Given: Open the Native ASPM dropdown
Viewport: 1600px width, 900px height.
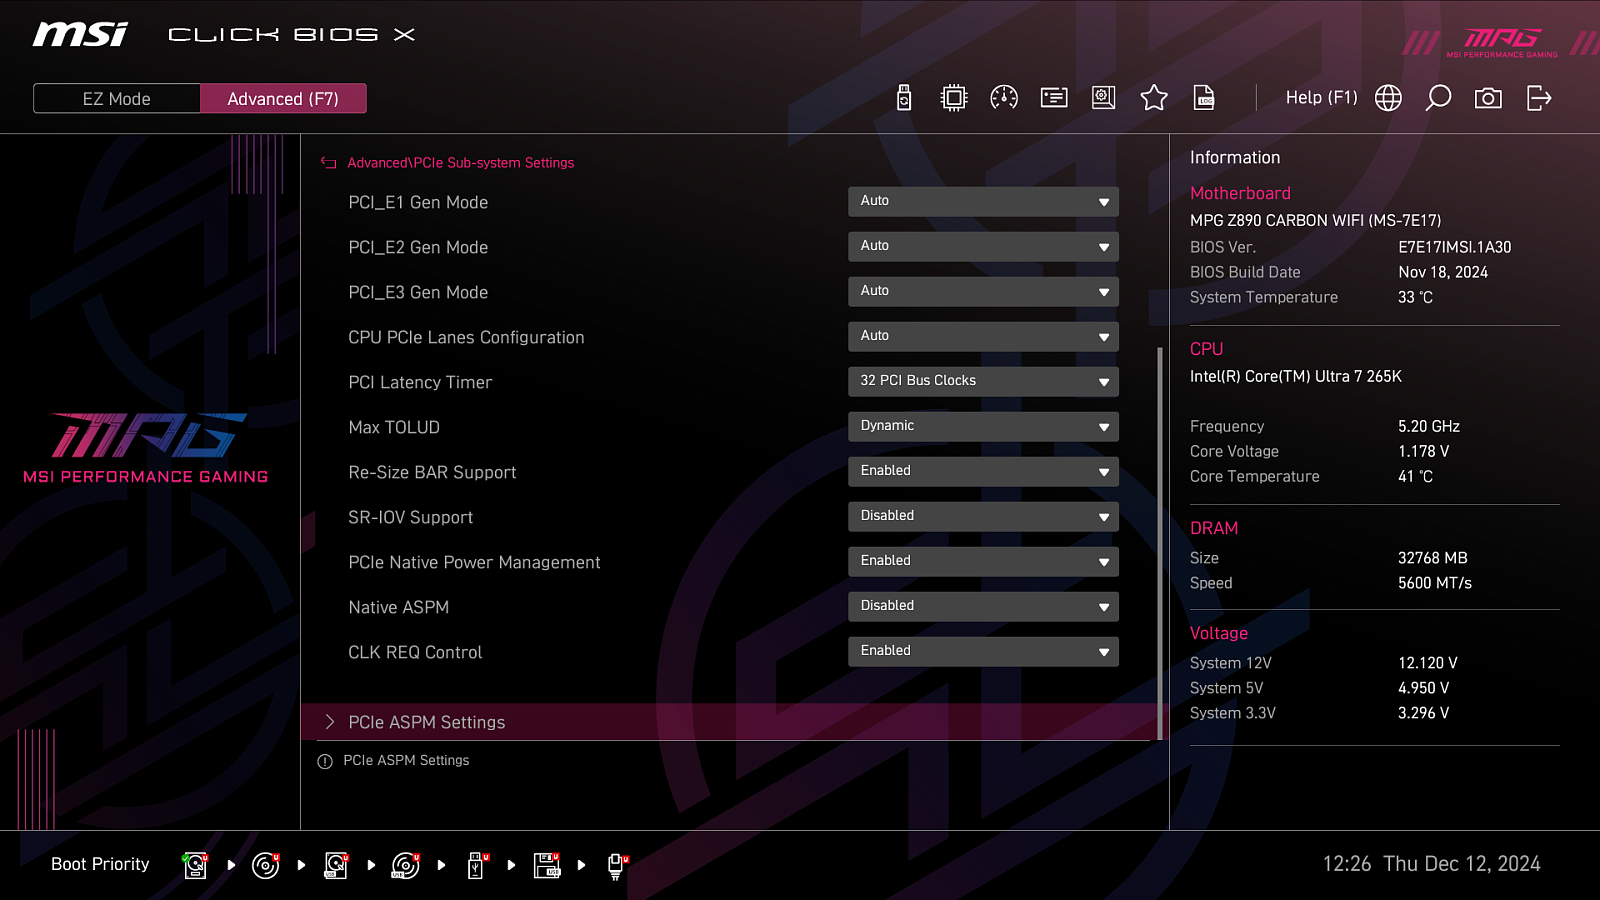Looking at the screenshot, I should [x=983, y=607].
